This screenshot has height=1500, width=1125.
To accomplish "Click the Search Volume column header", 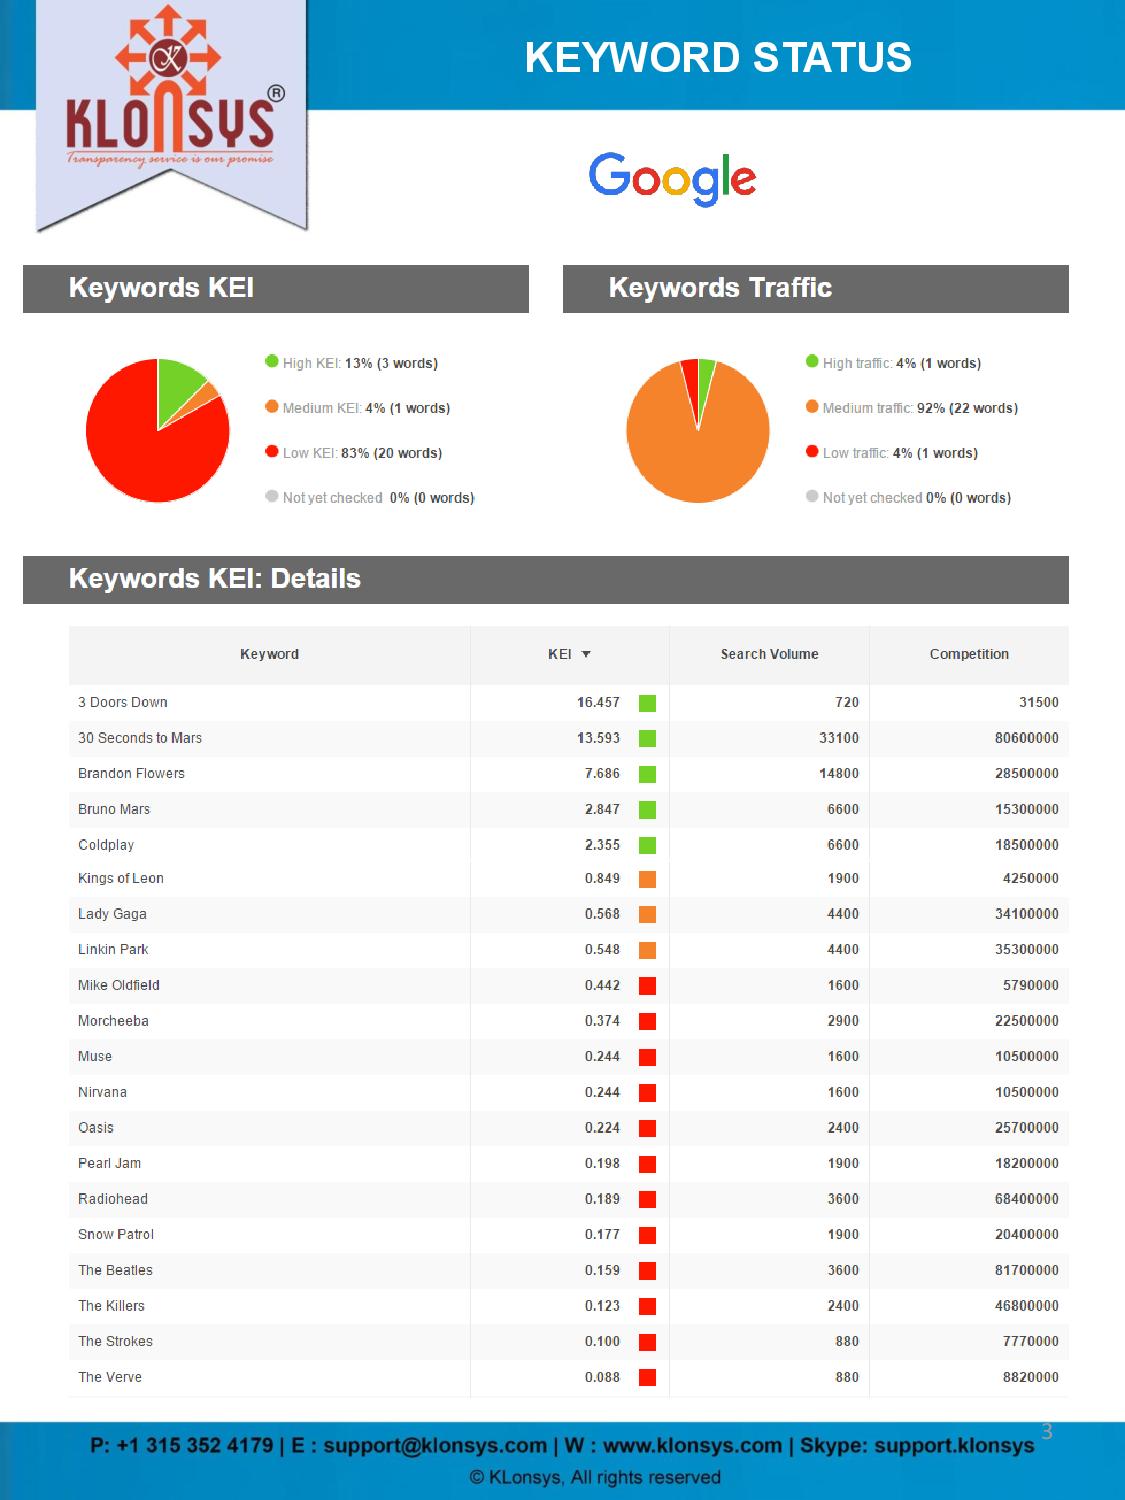I will click(769, 654).
